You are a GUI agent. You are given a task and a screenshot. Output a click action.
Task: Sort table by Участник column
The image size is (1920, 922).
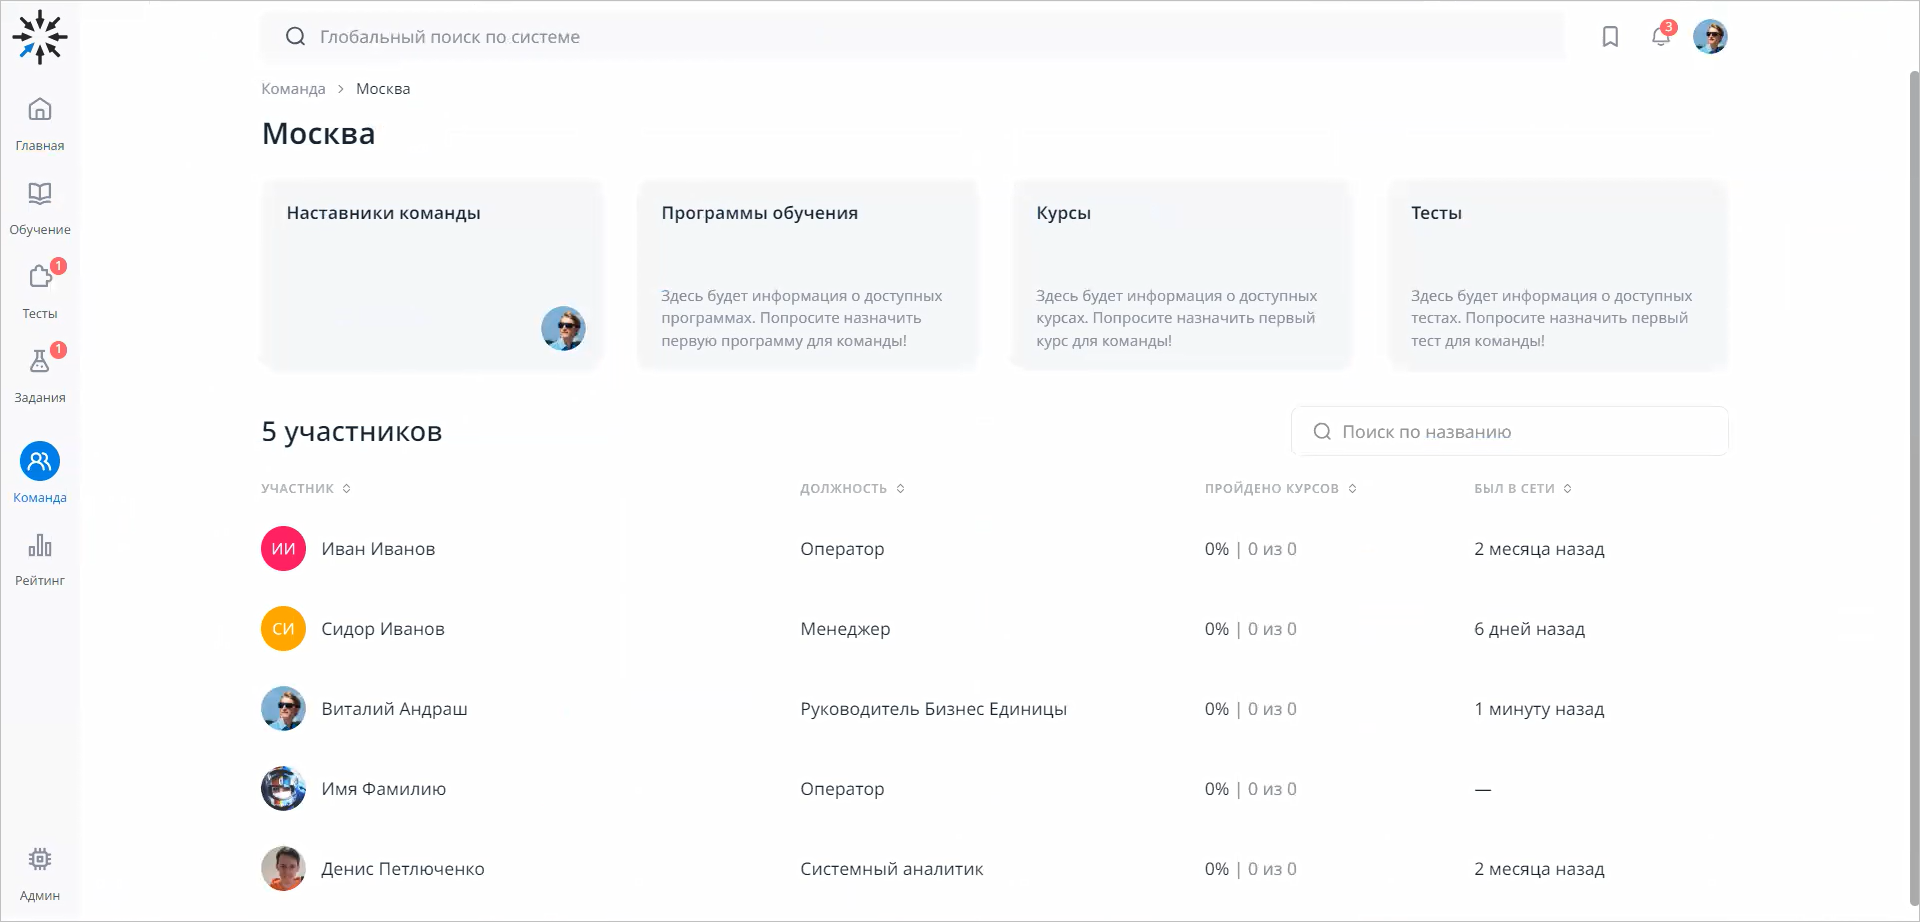tap(306, 489)
